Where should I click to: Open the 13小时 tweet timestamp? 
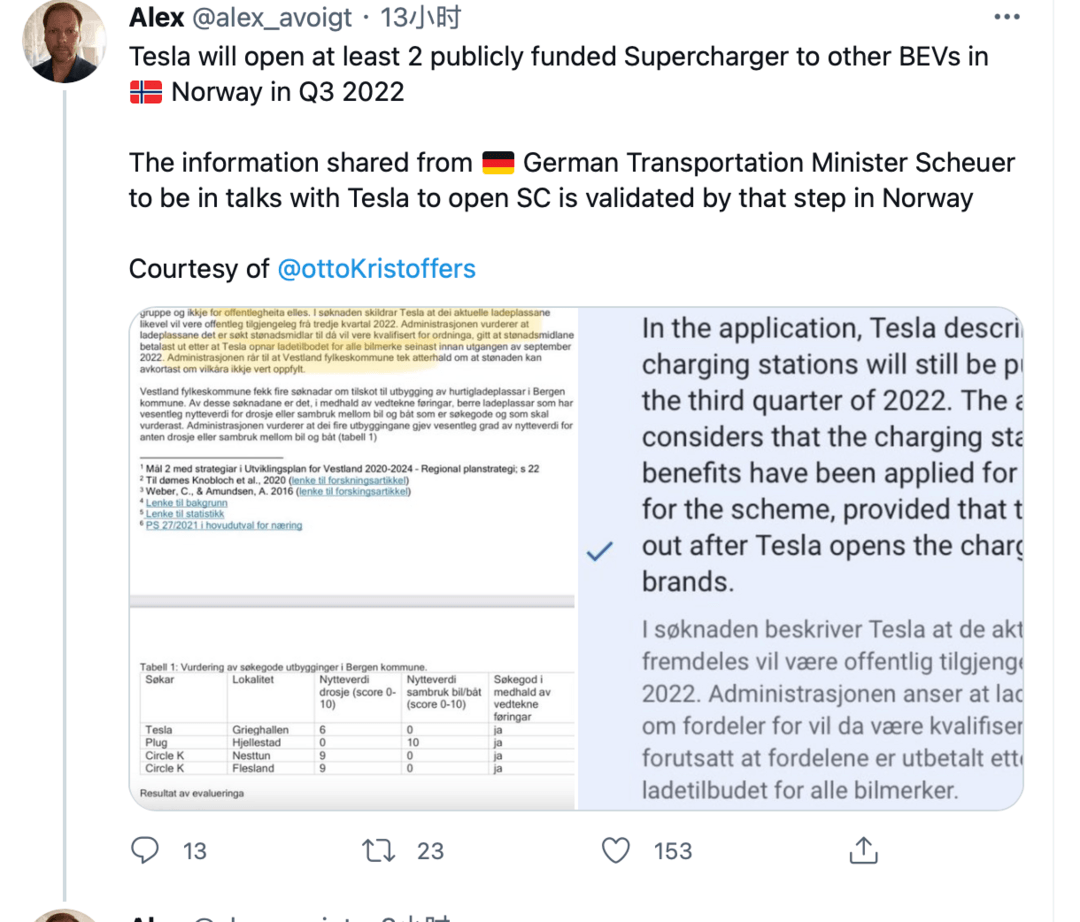[x=421, y=17]
